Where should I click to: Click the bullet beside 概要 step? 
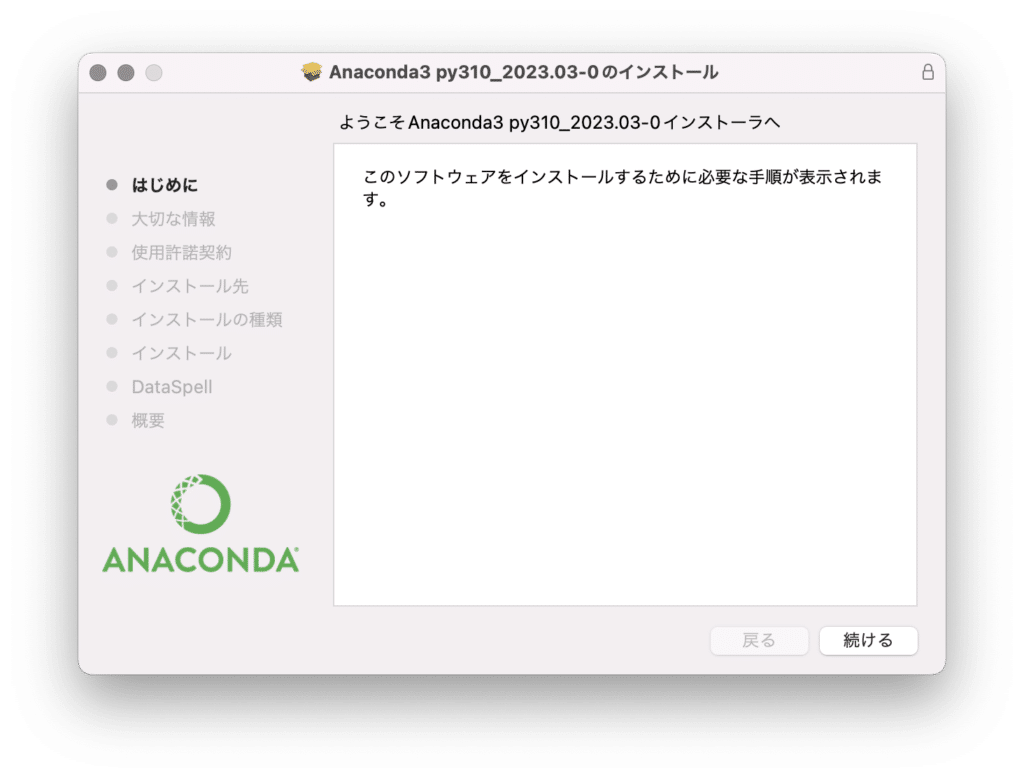(112, 420)
